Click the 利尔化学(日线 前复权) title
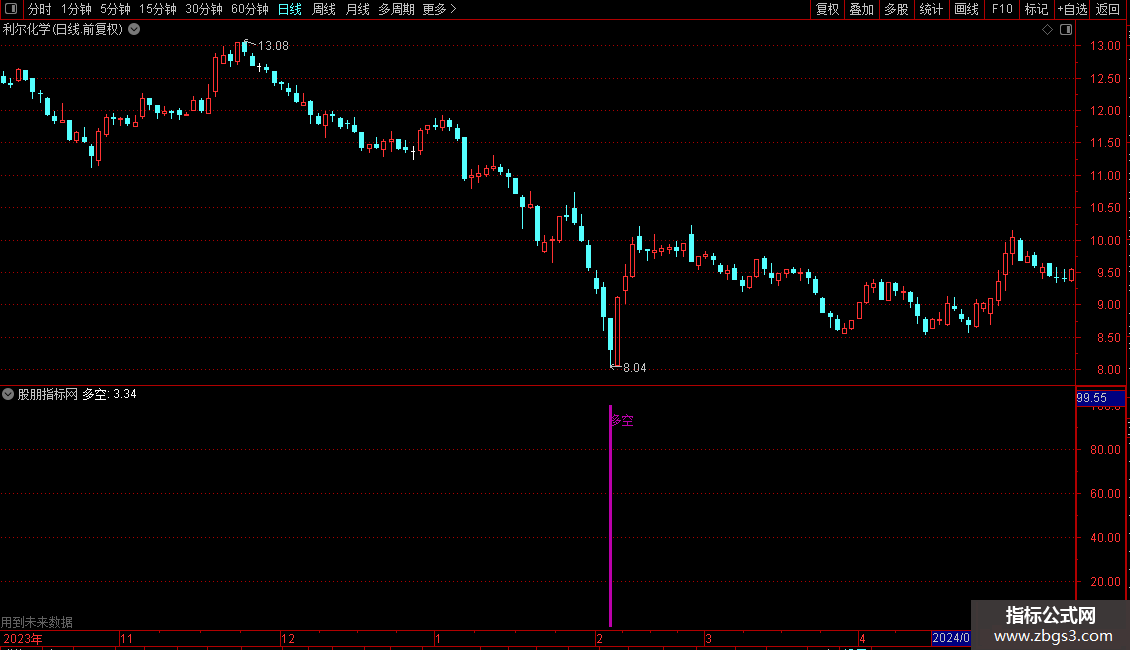1130x650 pixels. coord(63,30)
